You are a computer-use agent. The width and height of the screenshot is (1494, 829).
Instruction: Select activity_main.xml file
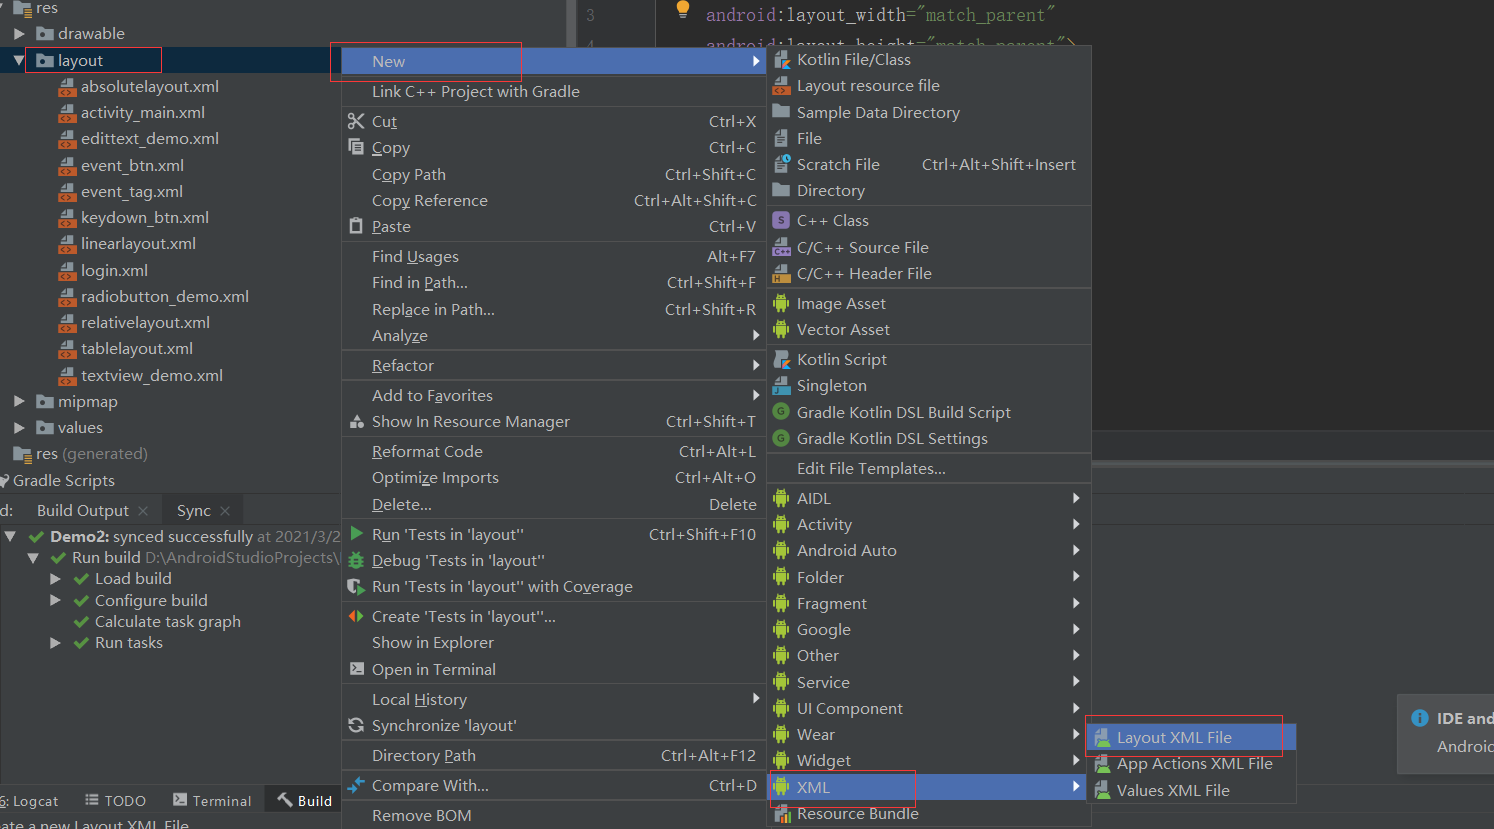pyautogui.click(x=143, y=113)
